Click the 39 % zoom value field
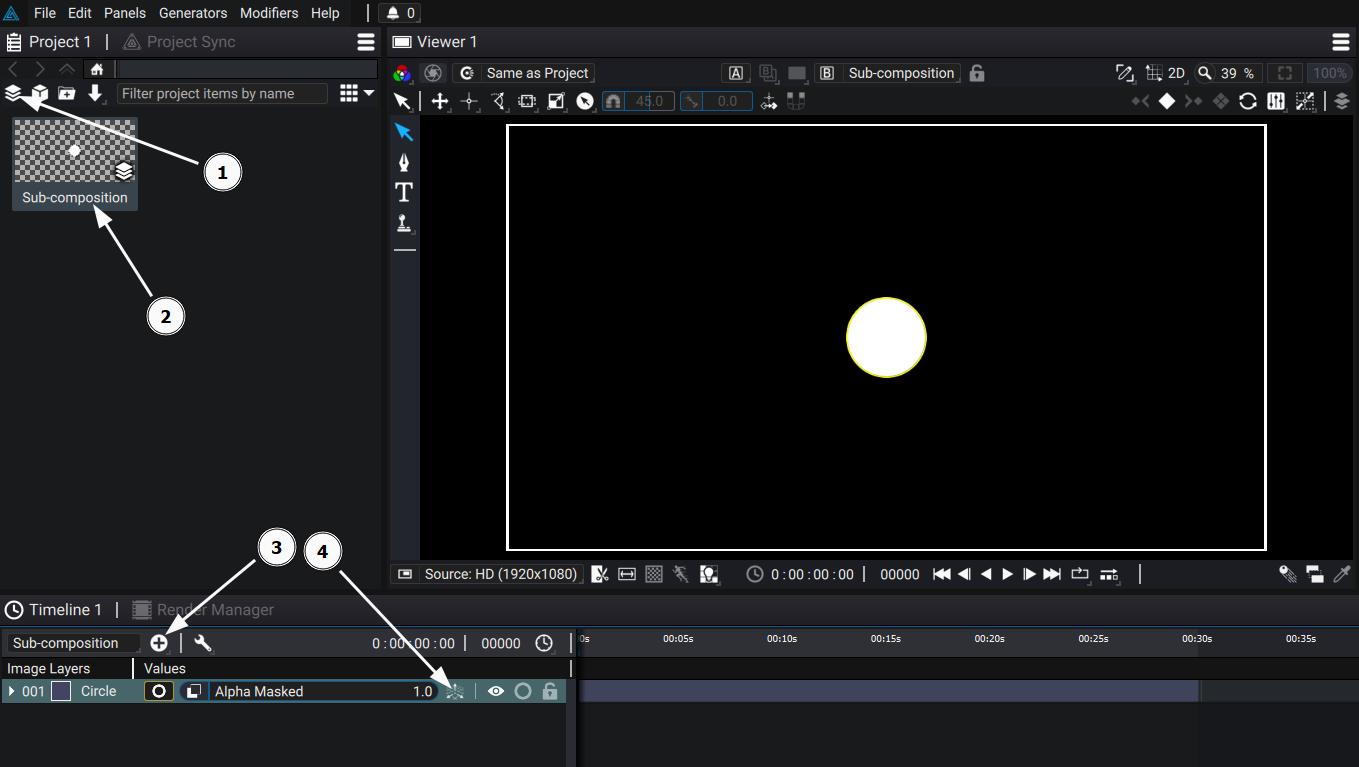 click(x=1236, y=73)
